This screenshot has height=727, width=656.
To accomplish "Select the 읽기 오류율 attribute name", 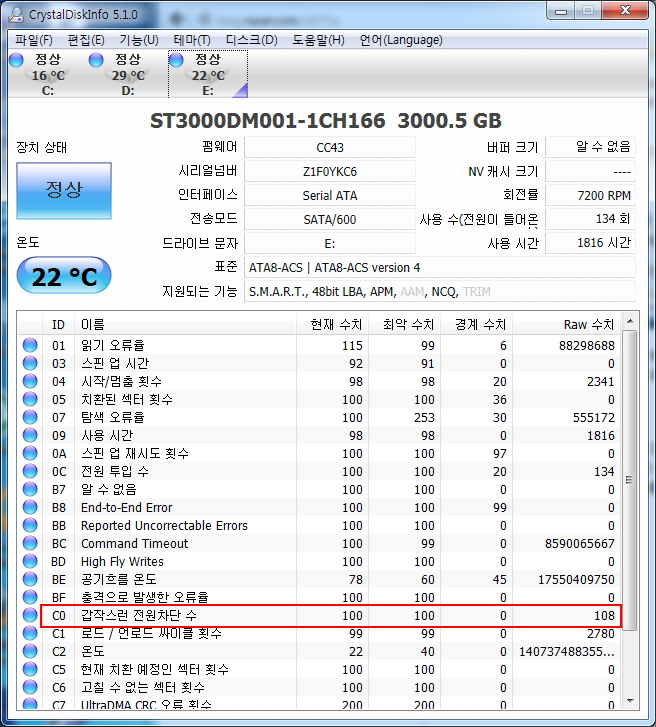I will pyautogui.click(x=113, y=345).
